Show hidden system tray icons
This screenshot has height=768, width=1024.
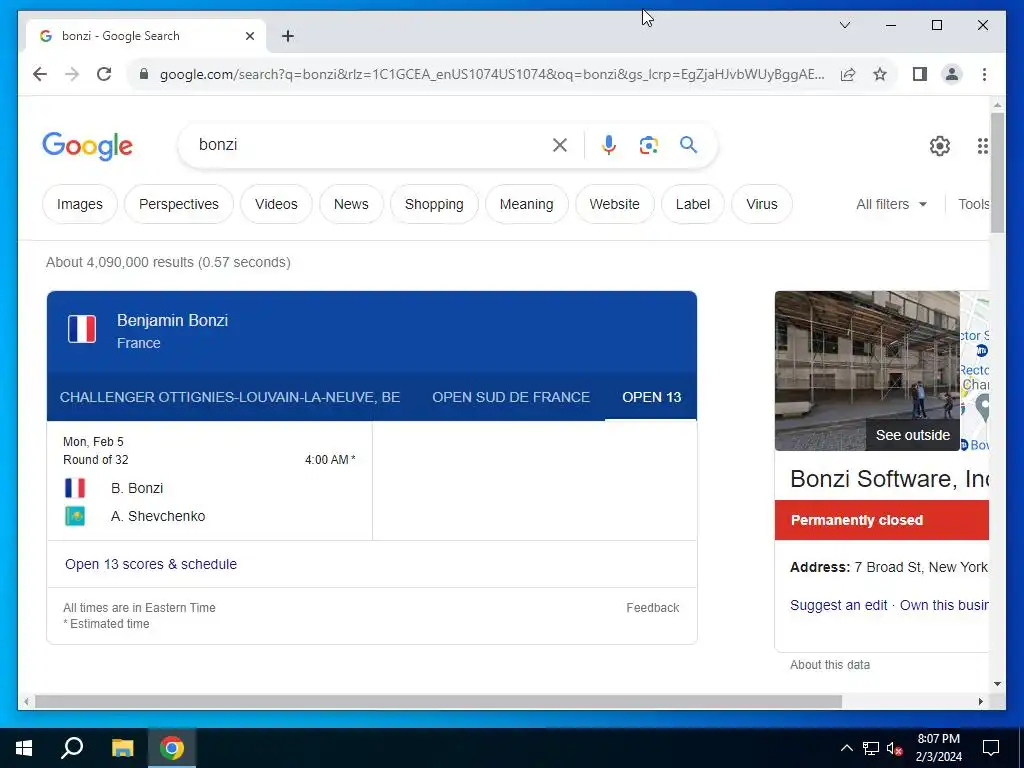point(846,748)
